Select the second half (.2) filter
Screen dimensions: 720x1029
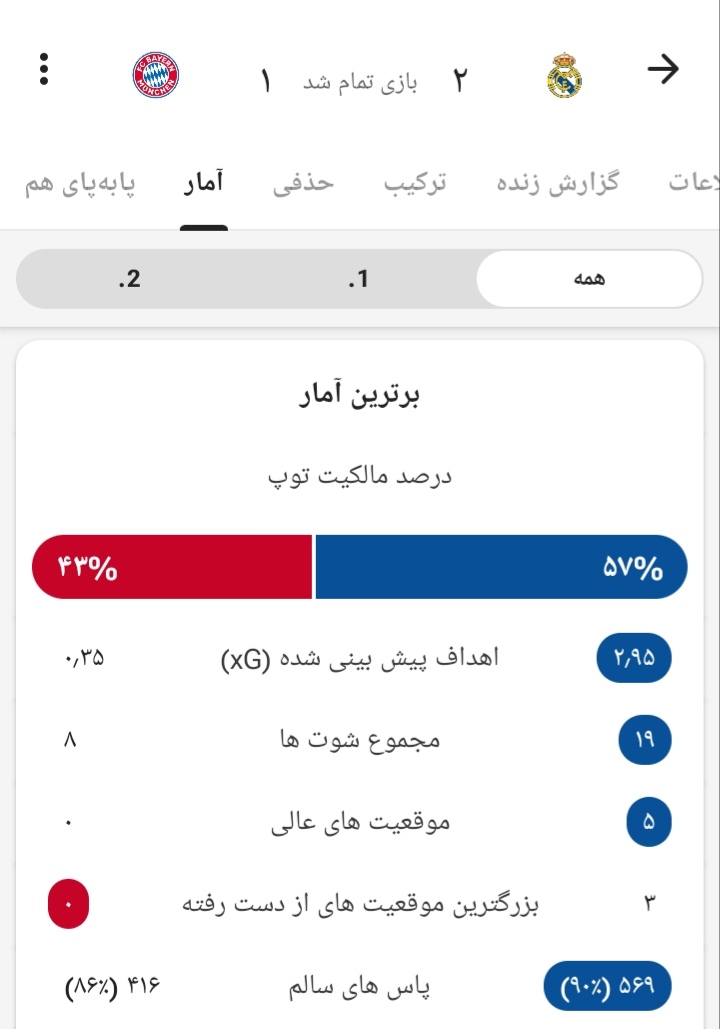coord(129,279)
